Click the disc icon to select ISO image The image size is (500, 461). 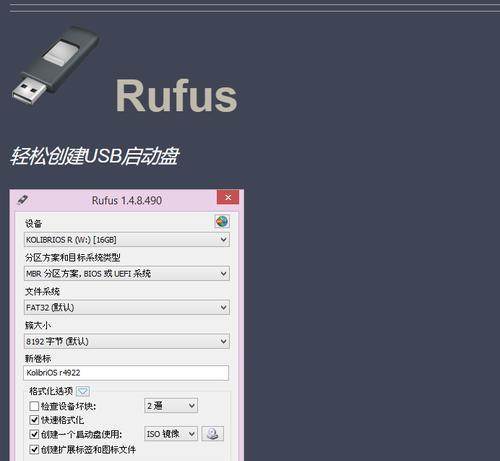coord(212,434)
